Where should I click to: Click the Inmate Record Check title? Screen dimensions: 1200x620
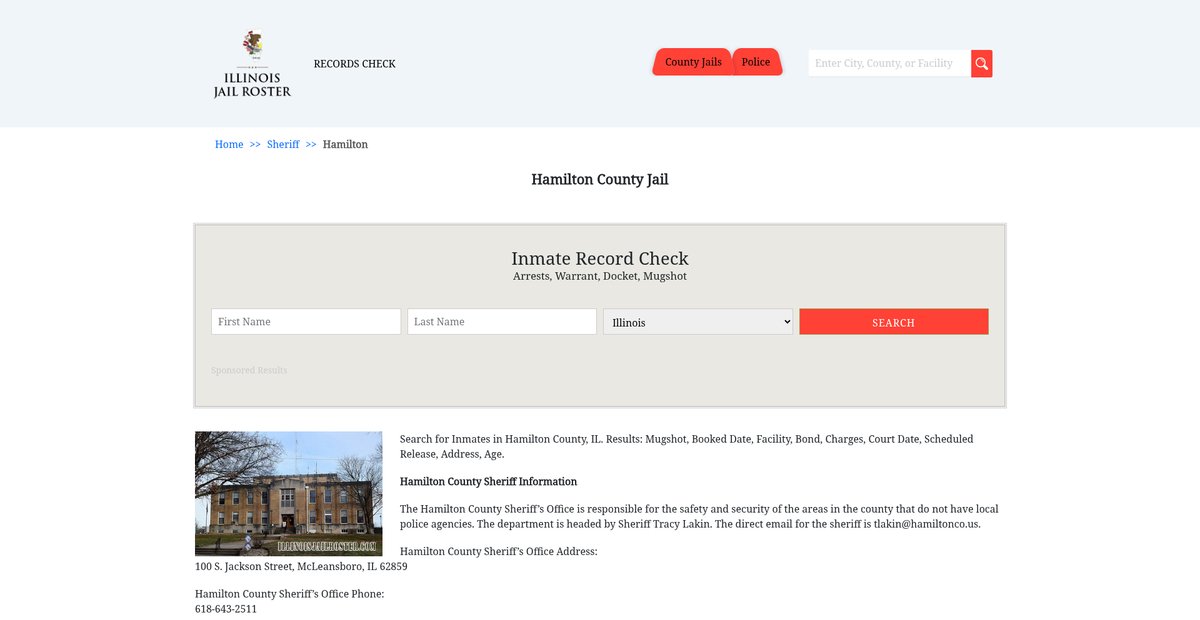[x=600, y=259]
